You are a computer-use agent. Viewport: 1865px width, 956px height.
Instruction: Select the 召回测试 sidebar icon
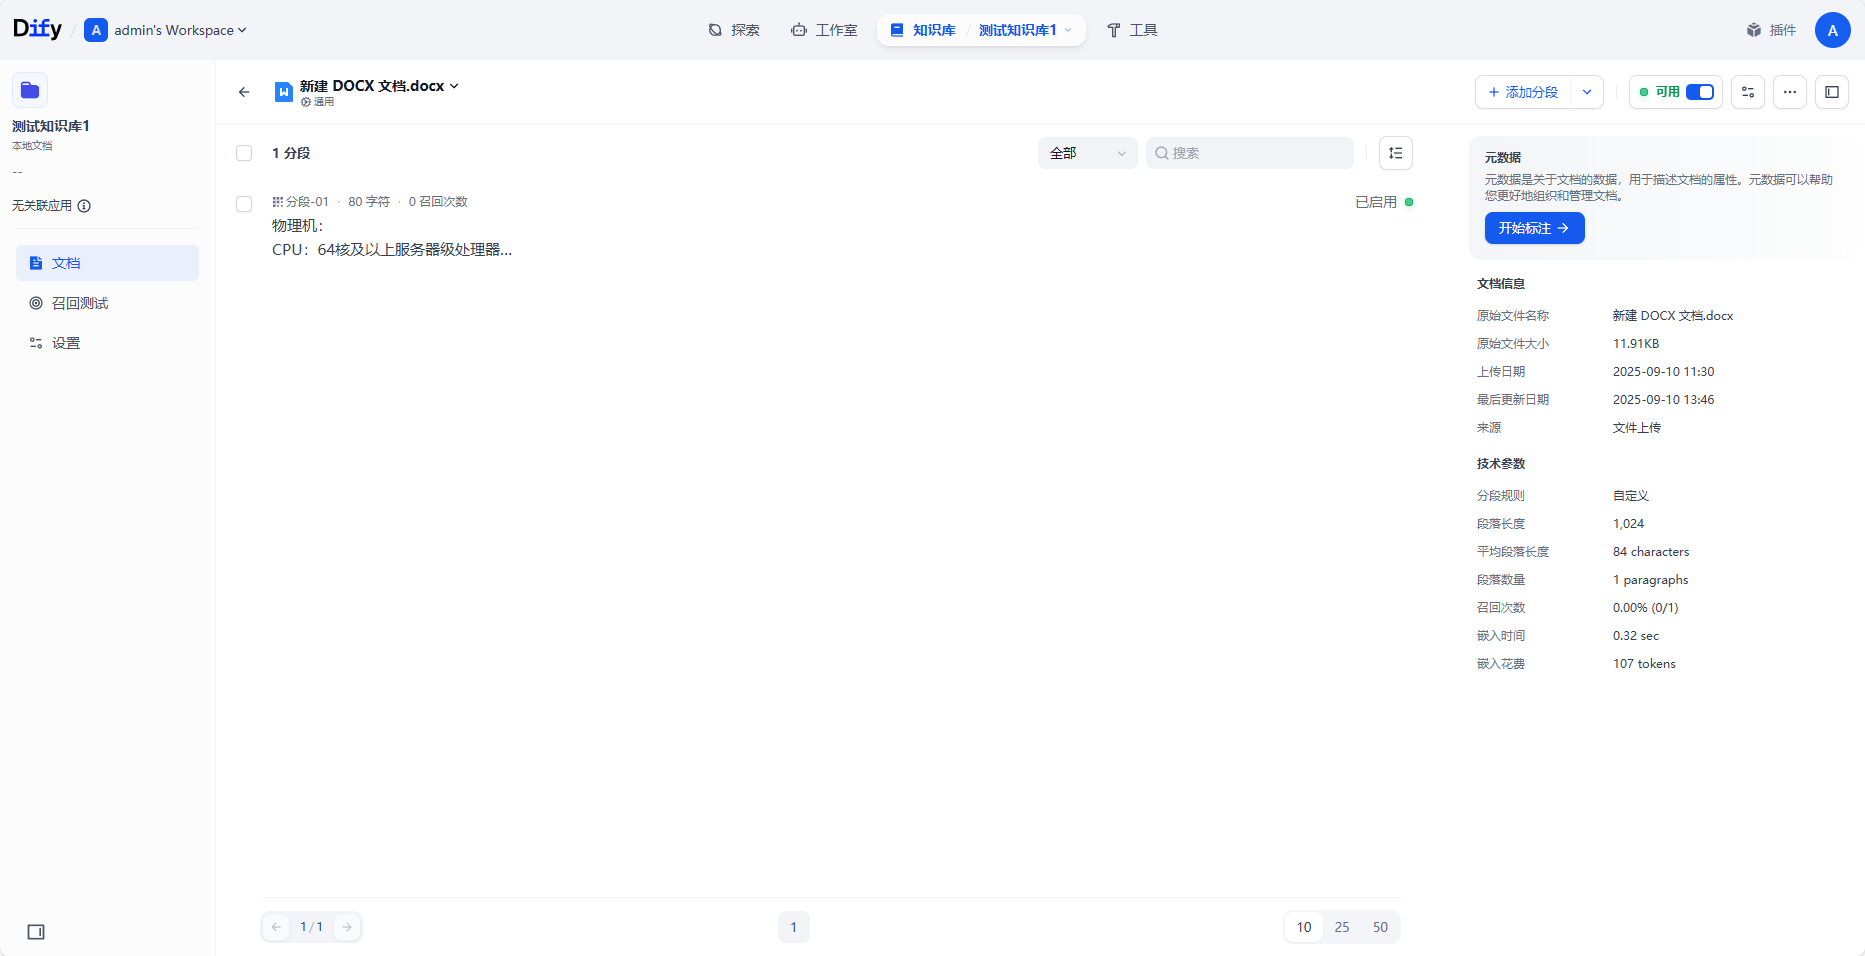tap(36, 302)
